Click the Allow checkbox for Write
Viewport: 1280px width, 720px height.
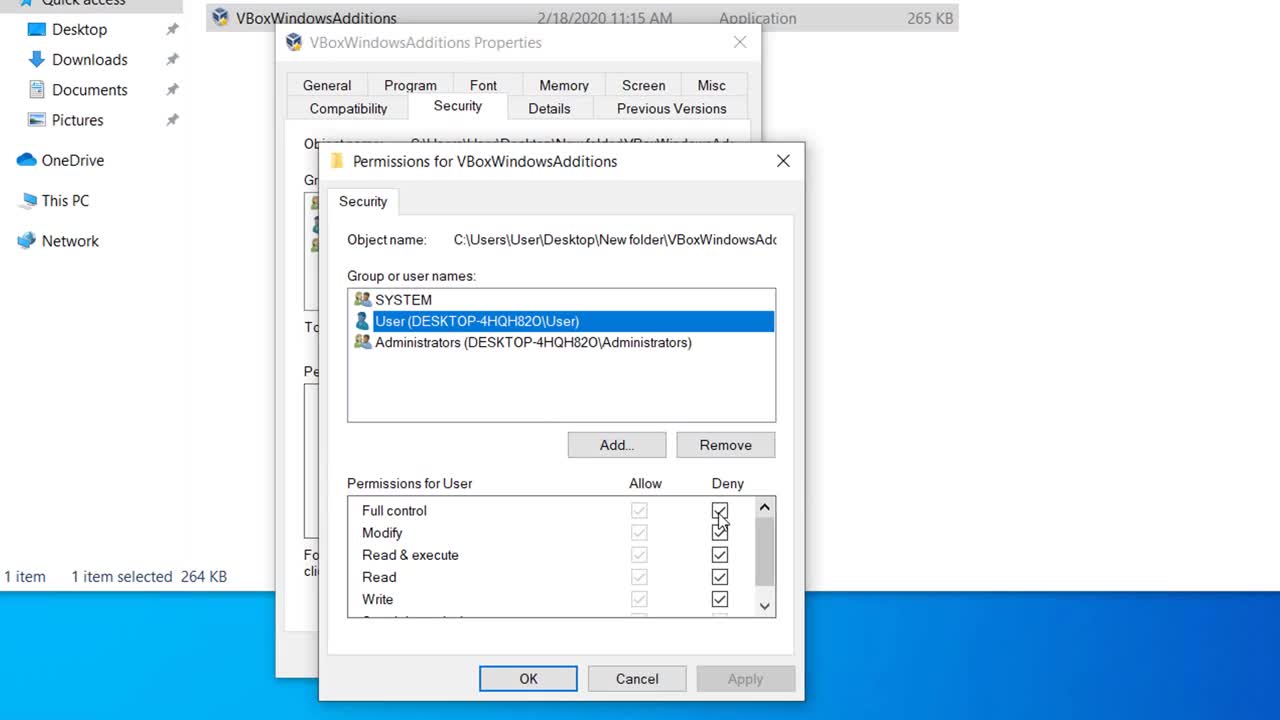639,599
